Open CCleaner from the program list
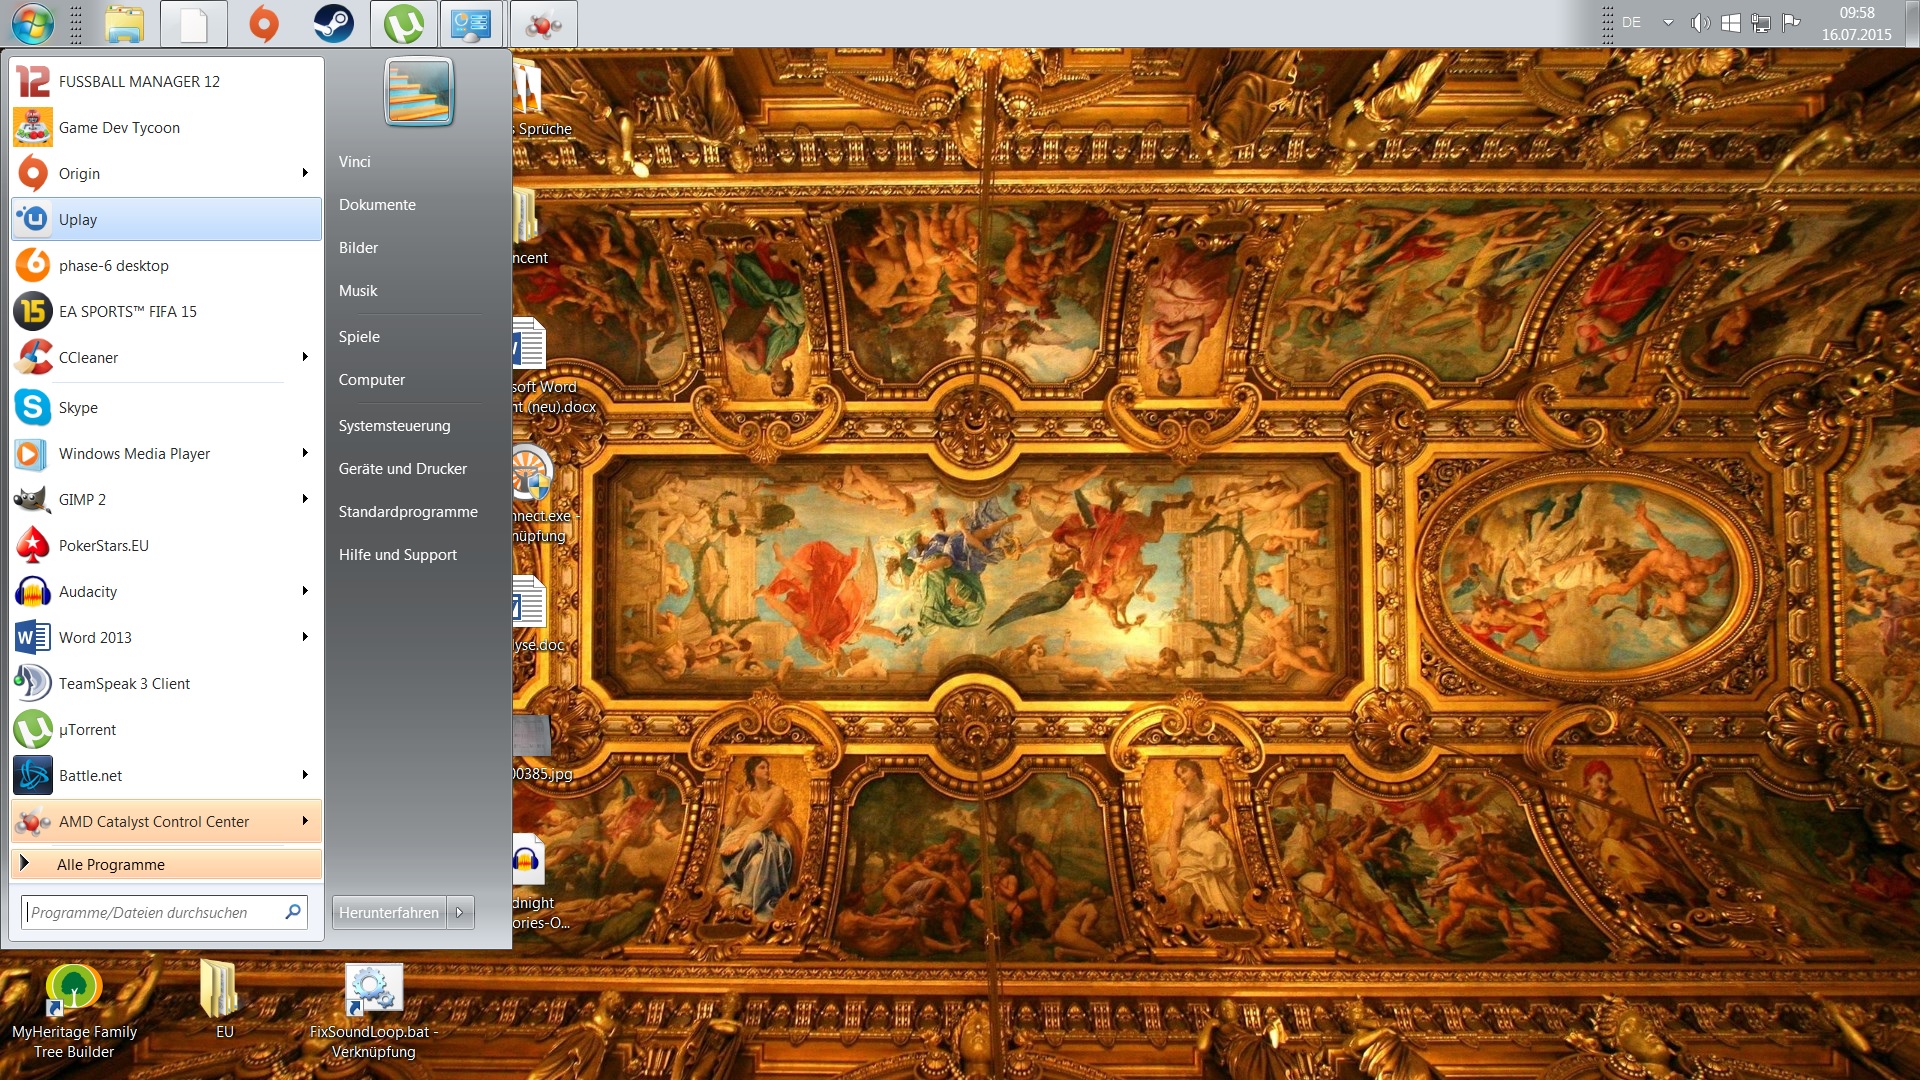The height and width of the screenshot is (1080, 1920). click(x=166, y=358)
